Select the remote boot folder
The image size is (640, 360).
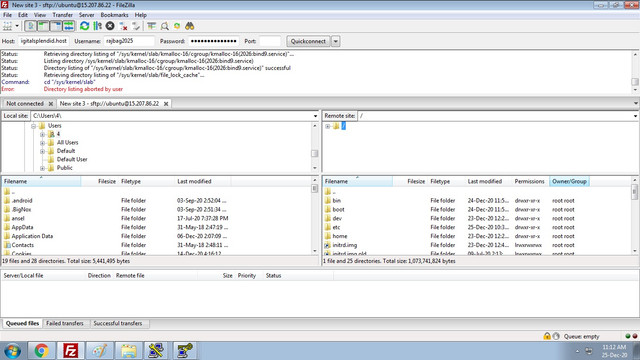(338, 210)
